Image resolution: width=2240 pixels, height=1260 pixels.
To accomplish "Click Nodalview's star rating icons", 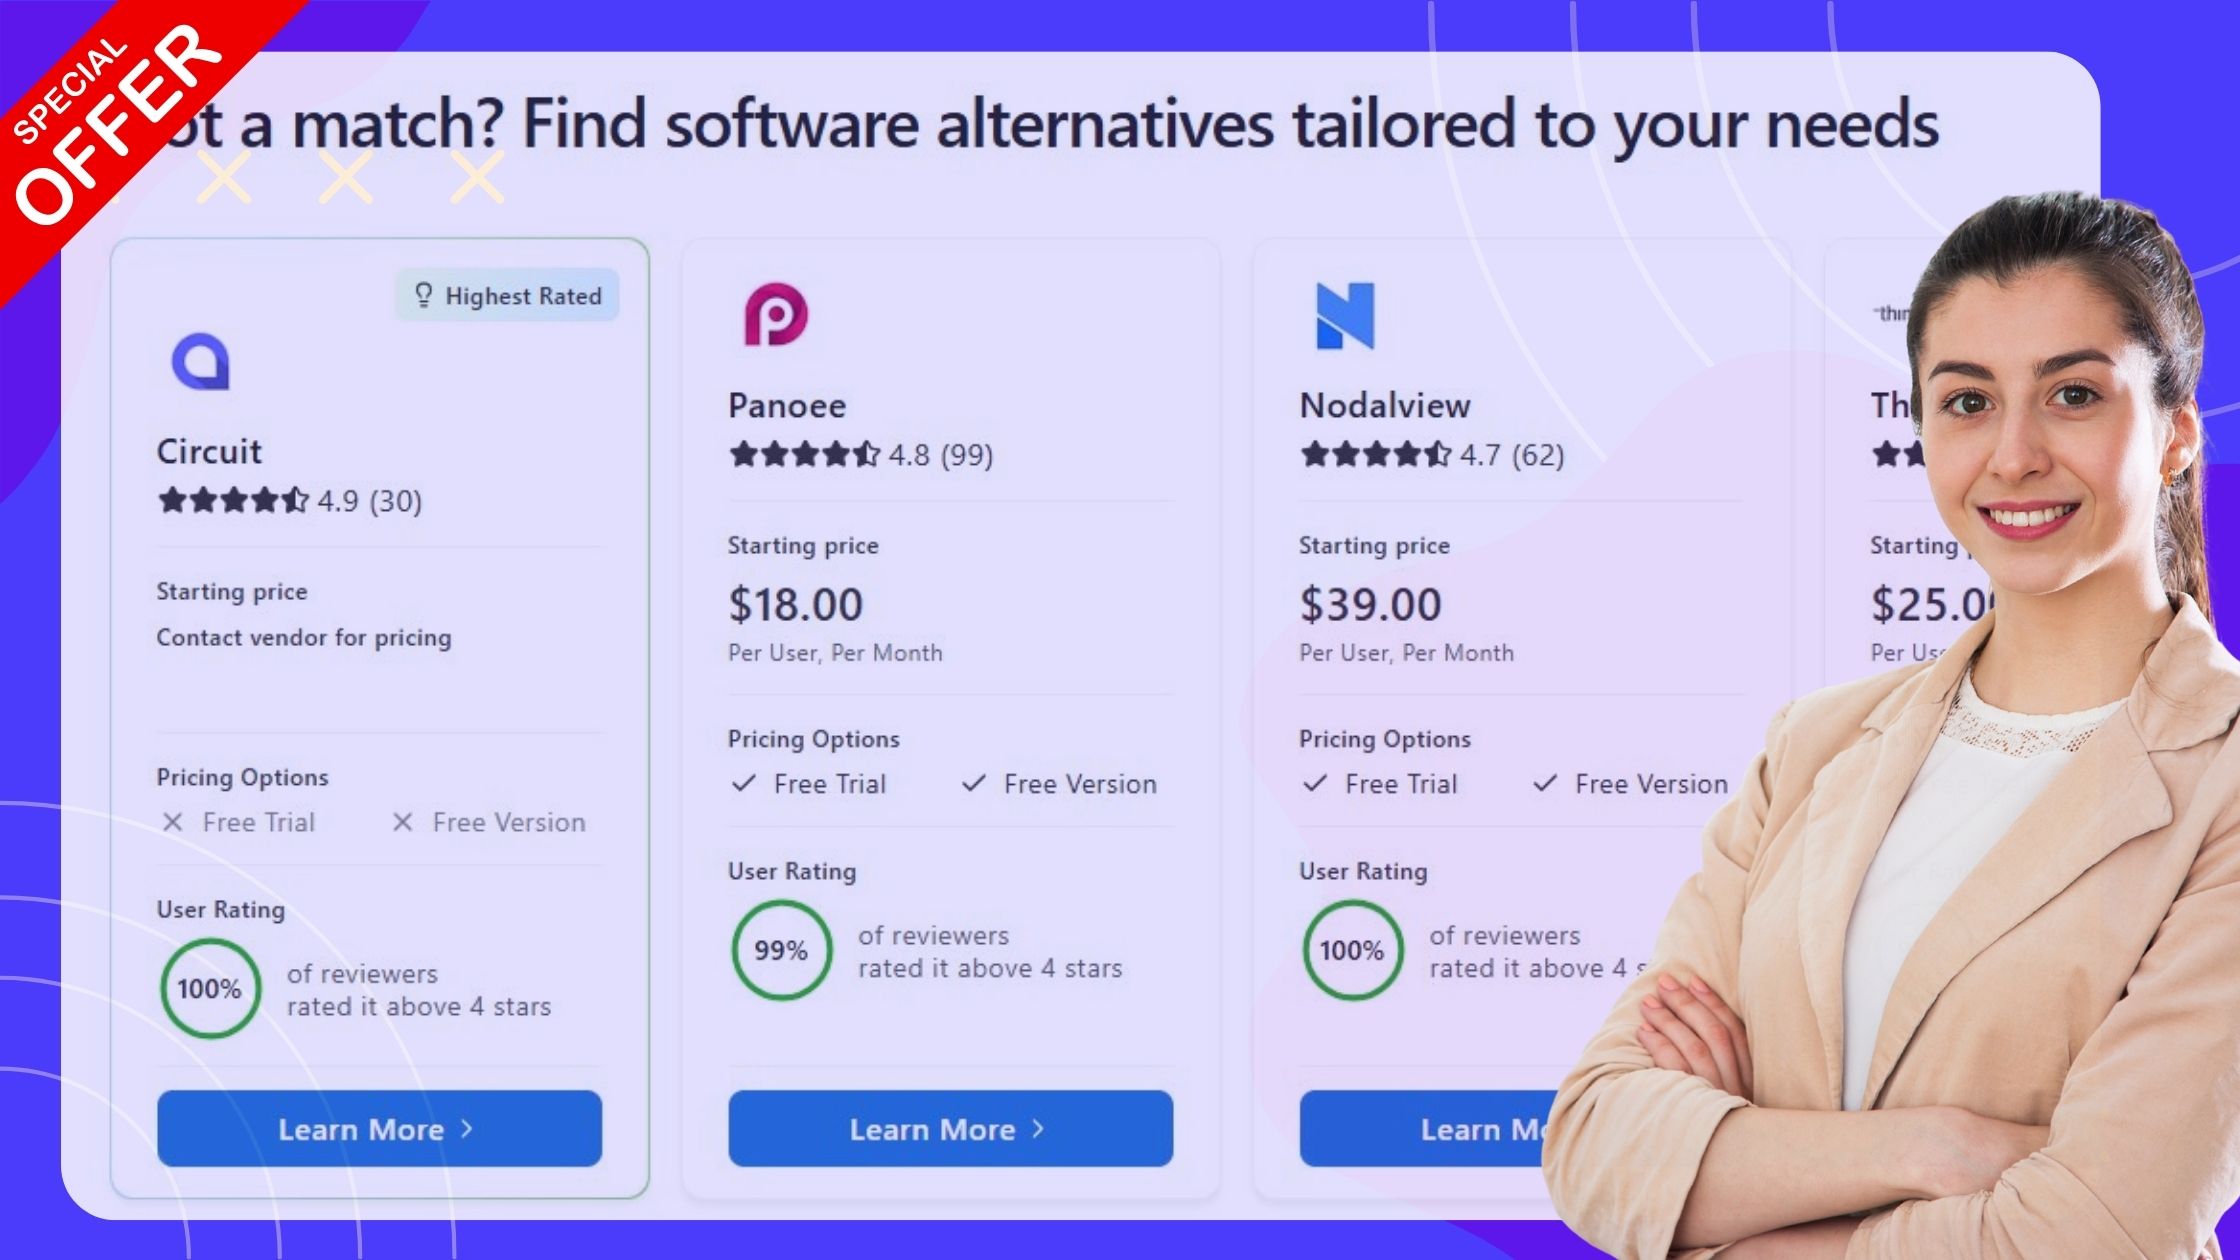I will (x=1375, y=455).
